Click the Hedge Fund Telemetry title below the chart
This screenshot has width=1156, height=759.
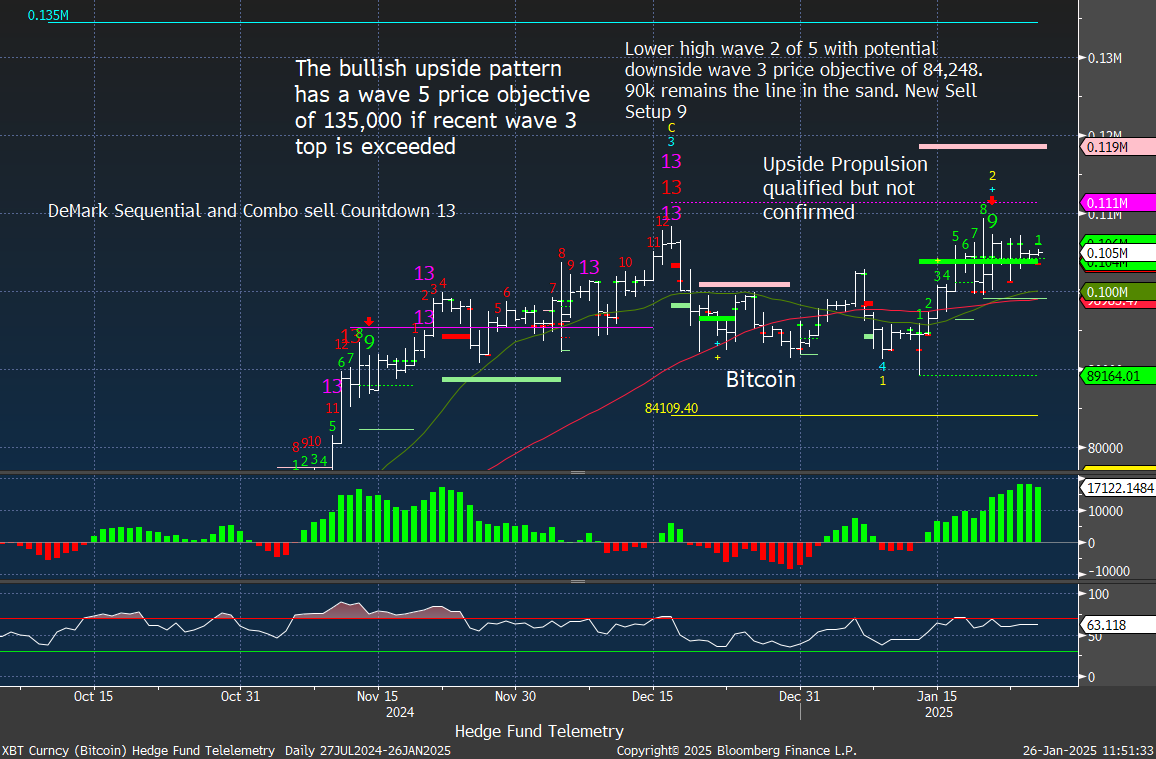539,732
